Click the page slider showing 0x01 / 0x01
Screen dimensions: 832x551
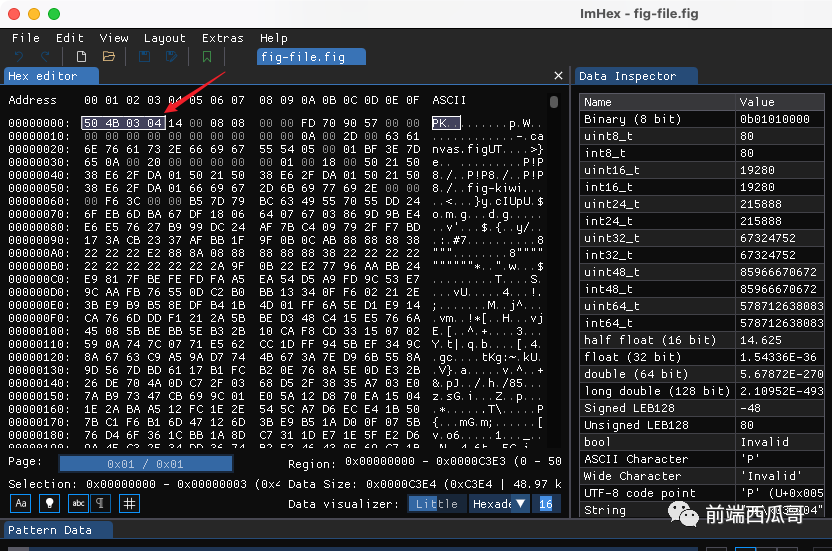point(146,464)
